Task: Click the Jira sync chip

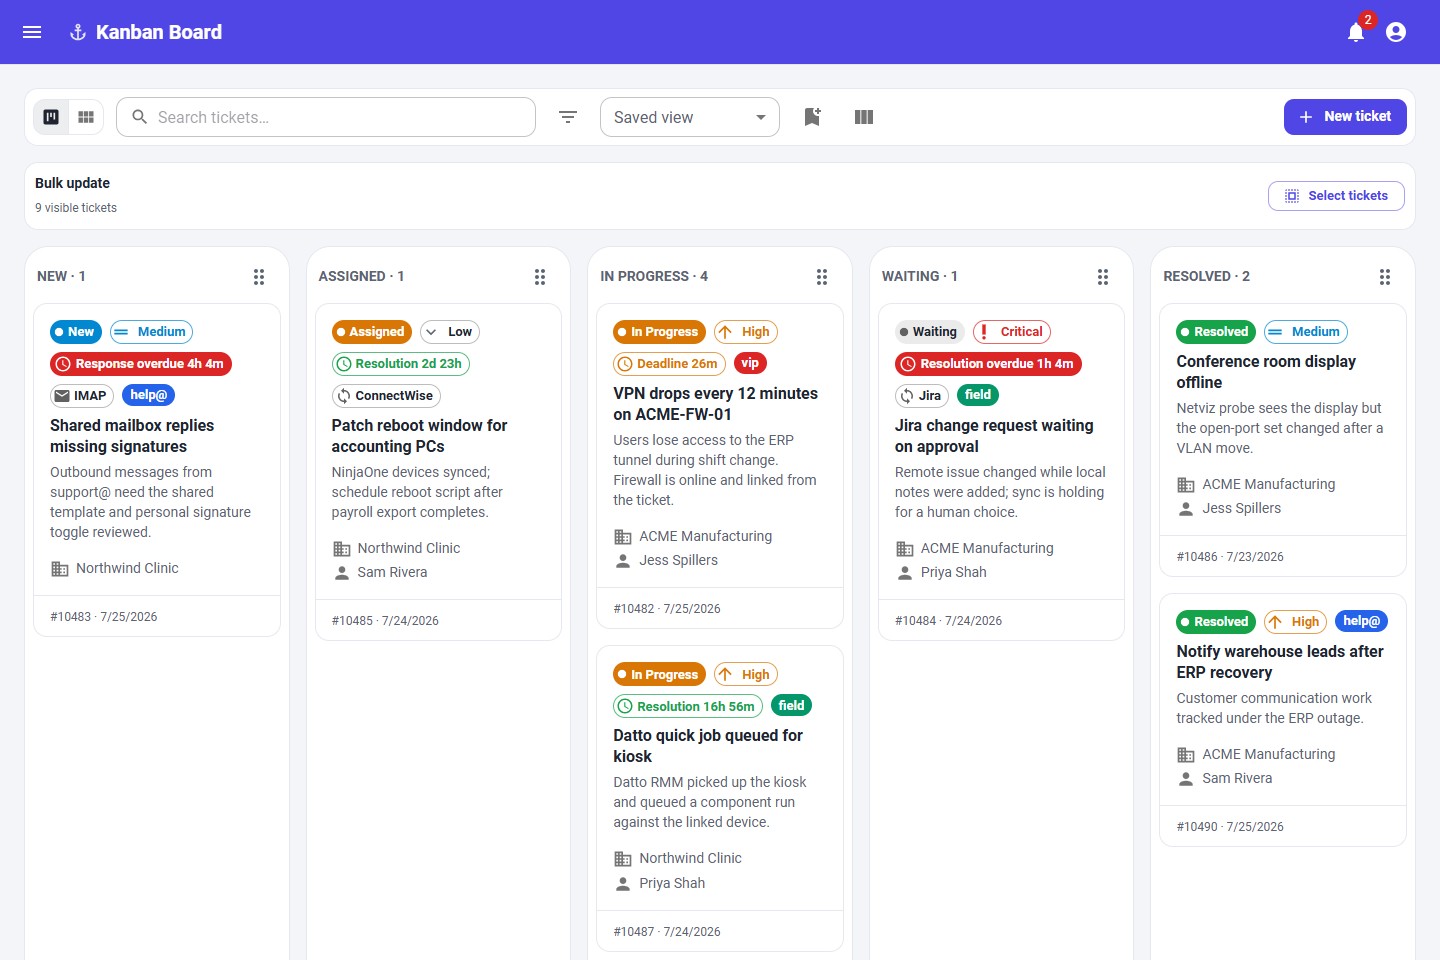Action: point(922,396)
